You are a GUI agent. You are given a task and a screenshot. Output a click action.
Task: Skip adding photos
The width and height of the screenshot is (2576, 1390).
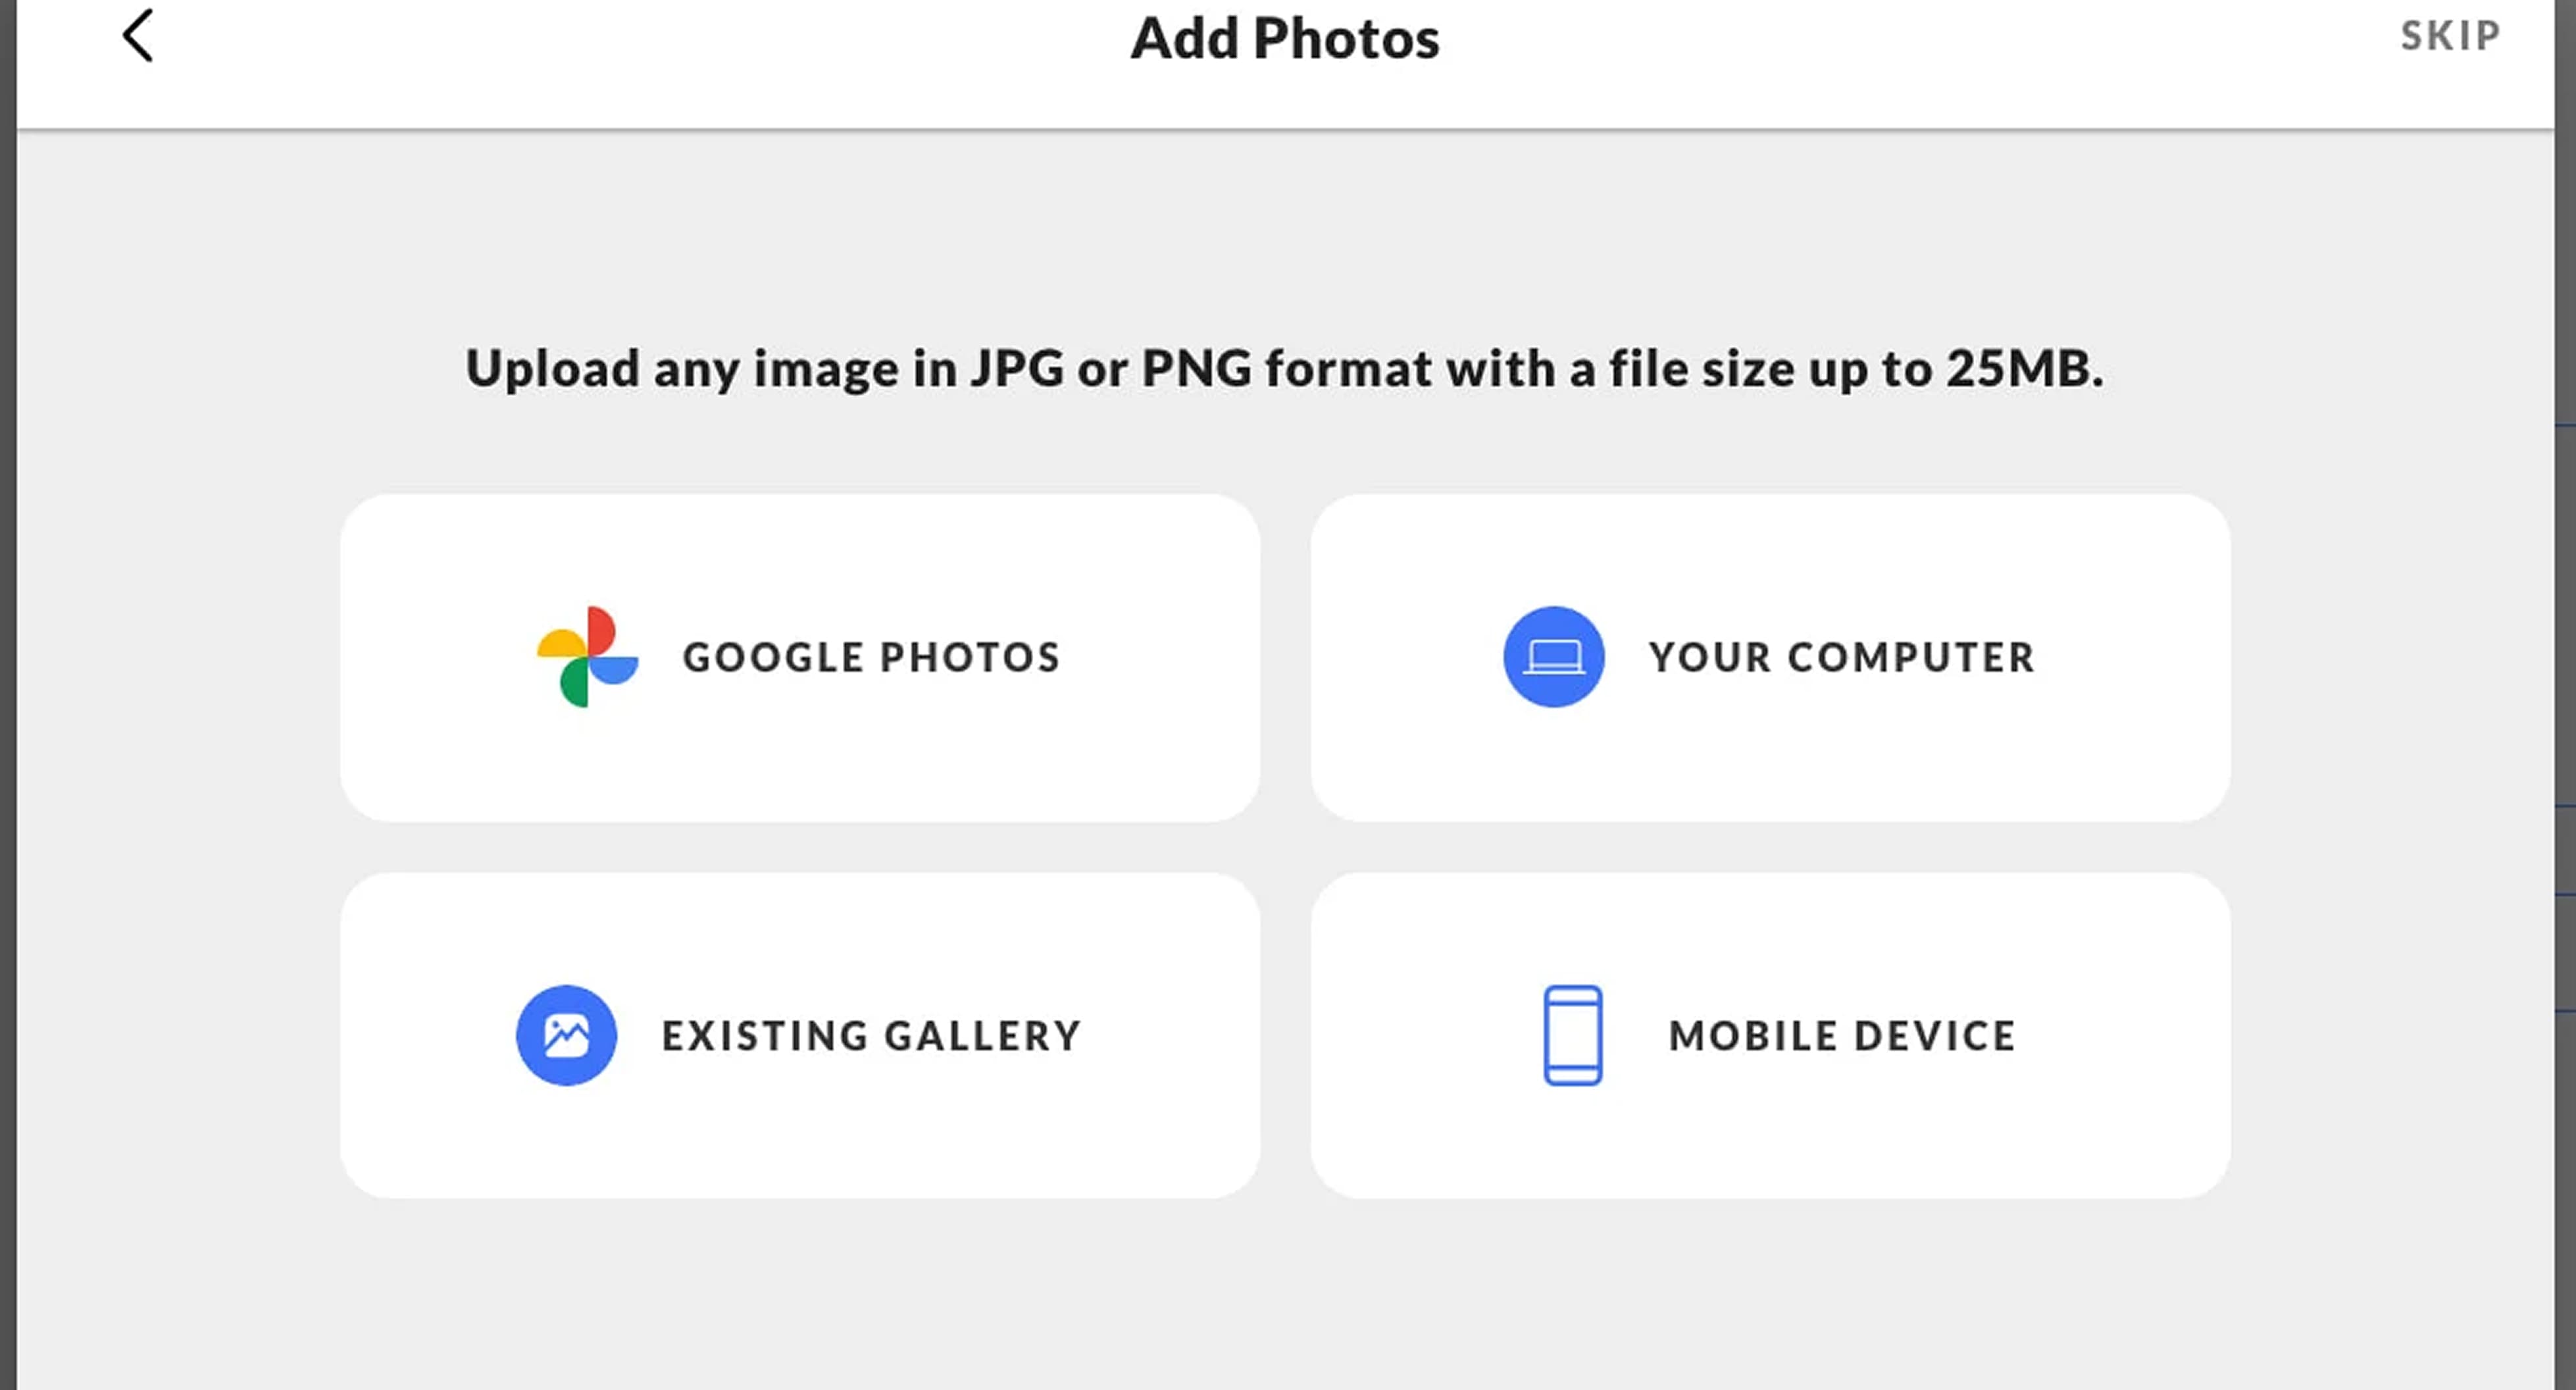point(2450,36)
